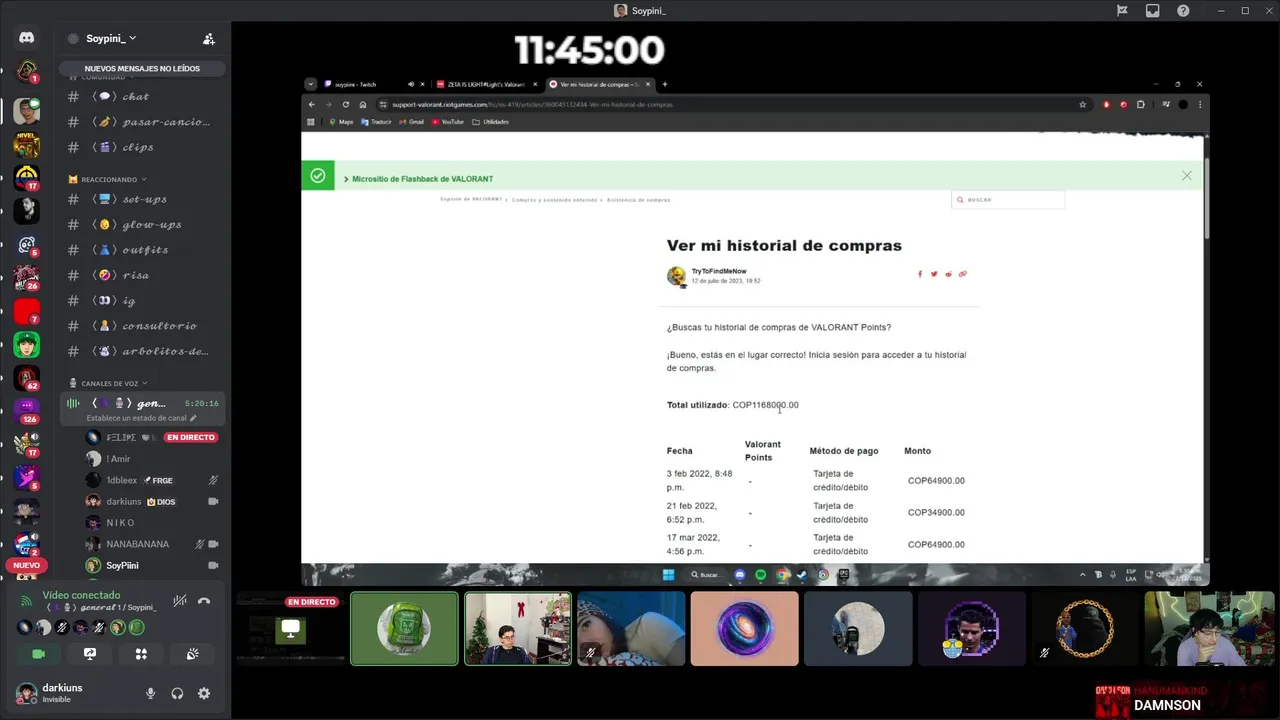Click browser back arrow in stream
This screenshot has height=720, width=1280.
pos(311,104)
